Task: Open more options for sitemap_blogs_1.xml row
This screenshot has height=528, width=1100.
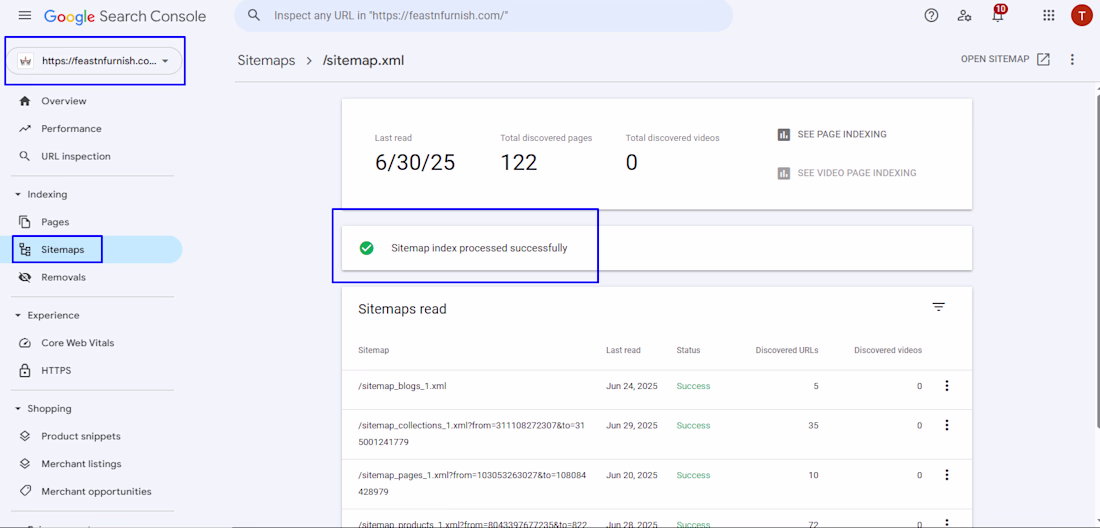Action: [x=946, y=386]
